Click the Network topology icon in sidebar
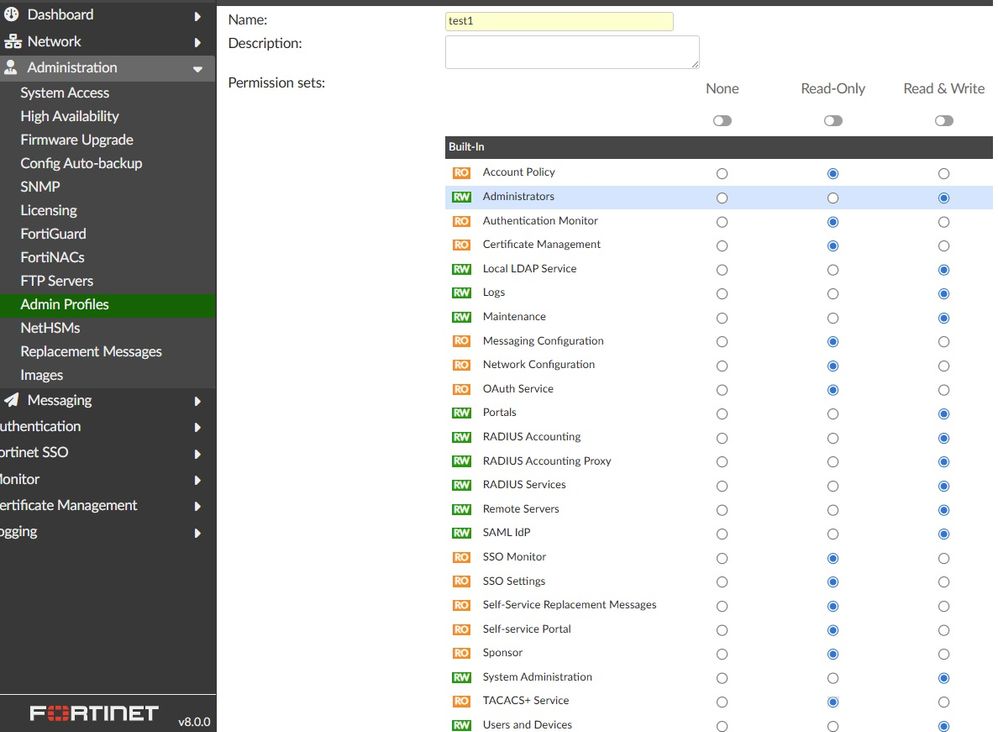 (x=12, y=42)
